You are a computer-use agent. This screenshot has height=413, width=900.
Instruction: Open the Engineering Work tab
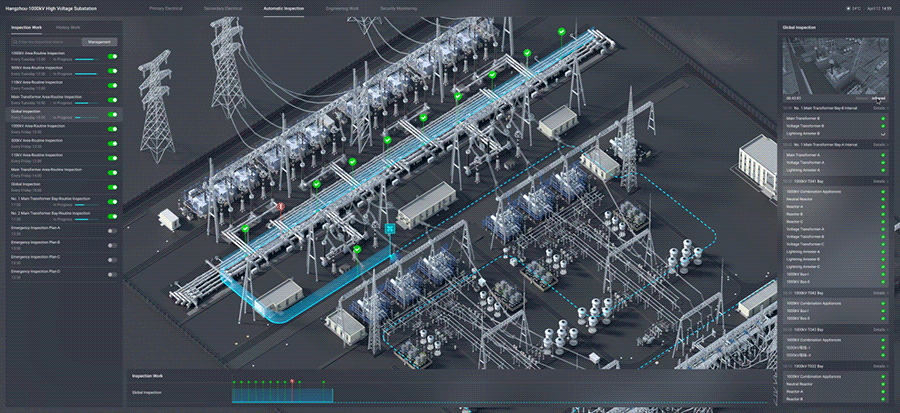pyautogui.click(x=342, y=9)
